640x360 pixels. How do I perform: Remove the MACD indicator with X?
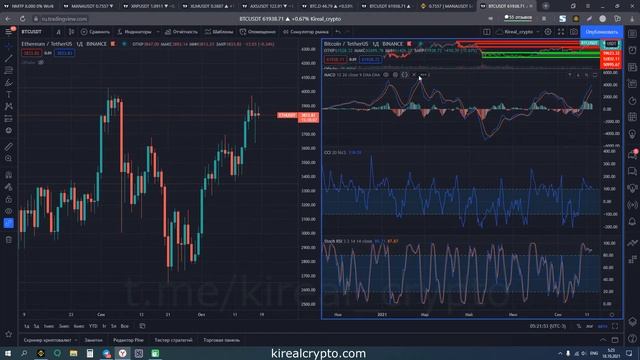point(414,75)
